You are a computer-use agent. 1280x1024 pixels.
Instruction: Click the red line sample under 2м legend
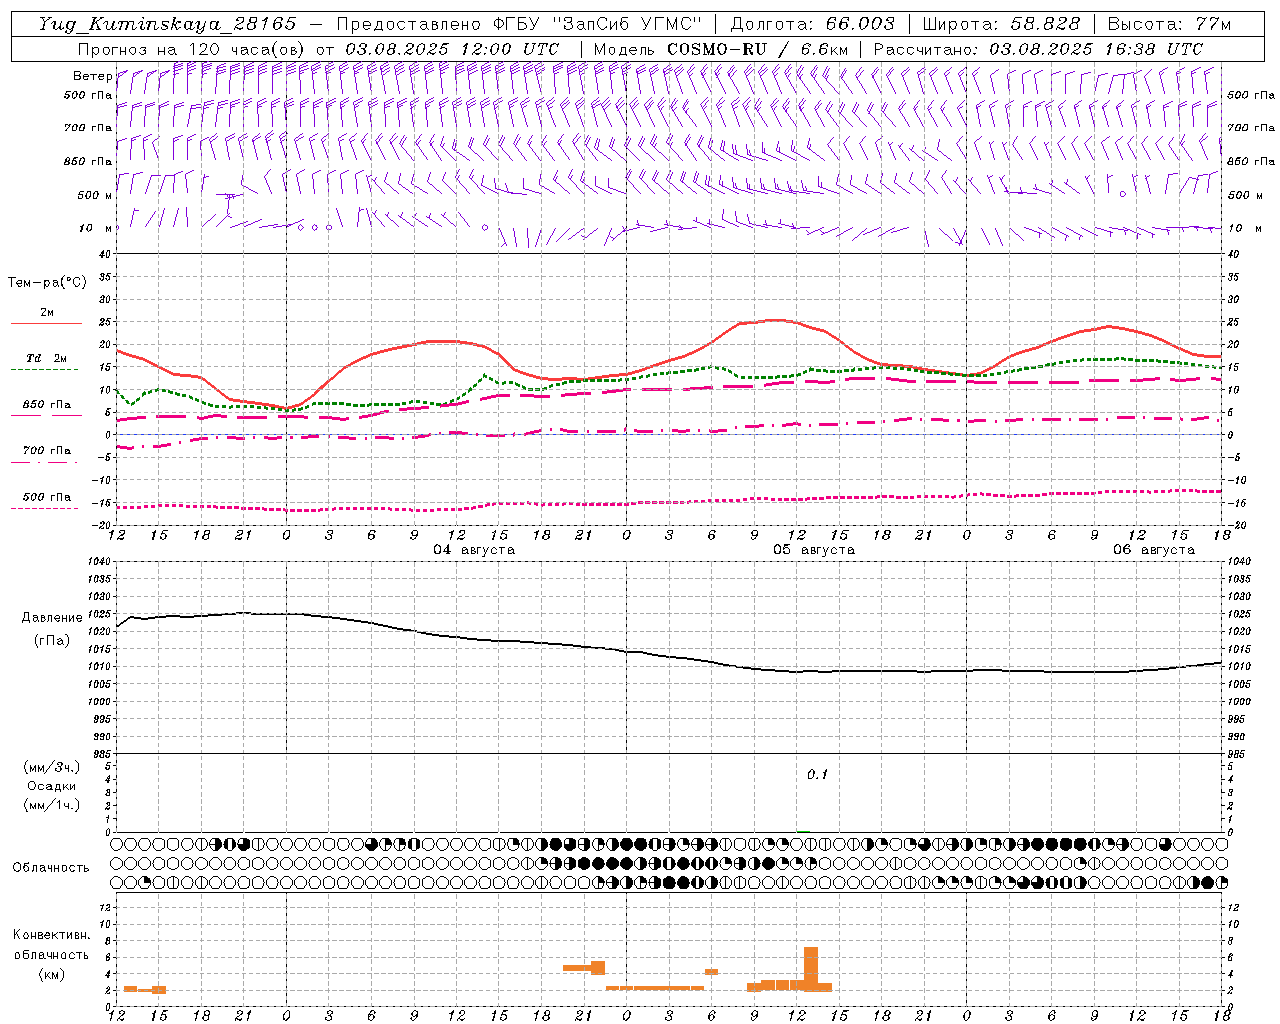tap(46, 324)
